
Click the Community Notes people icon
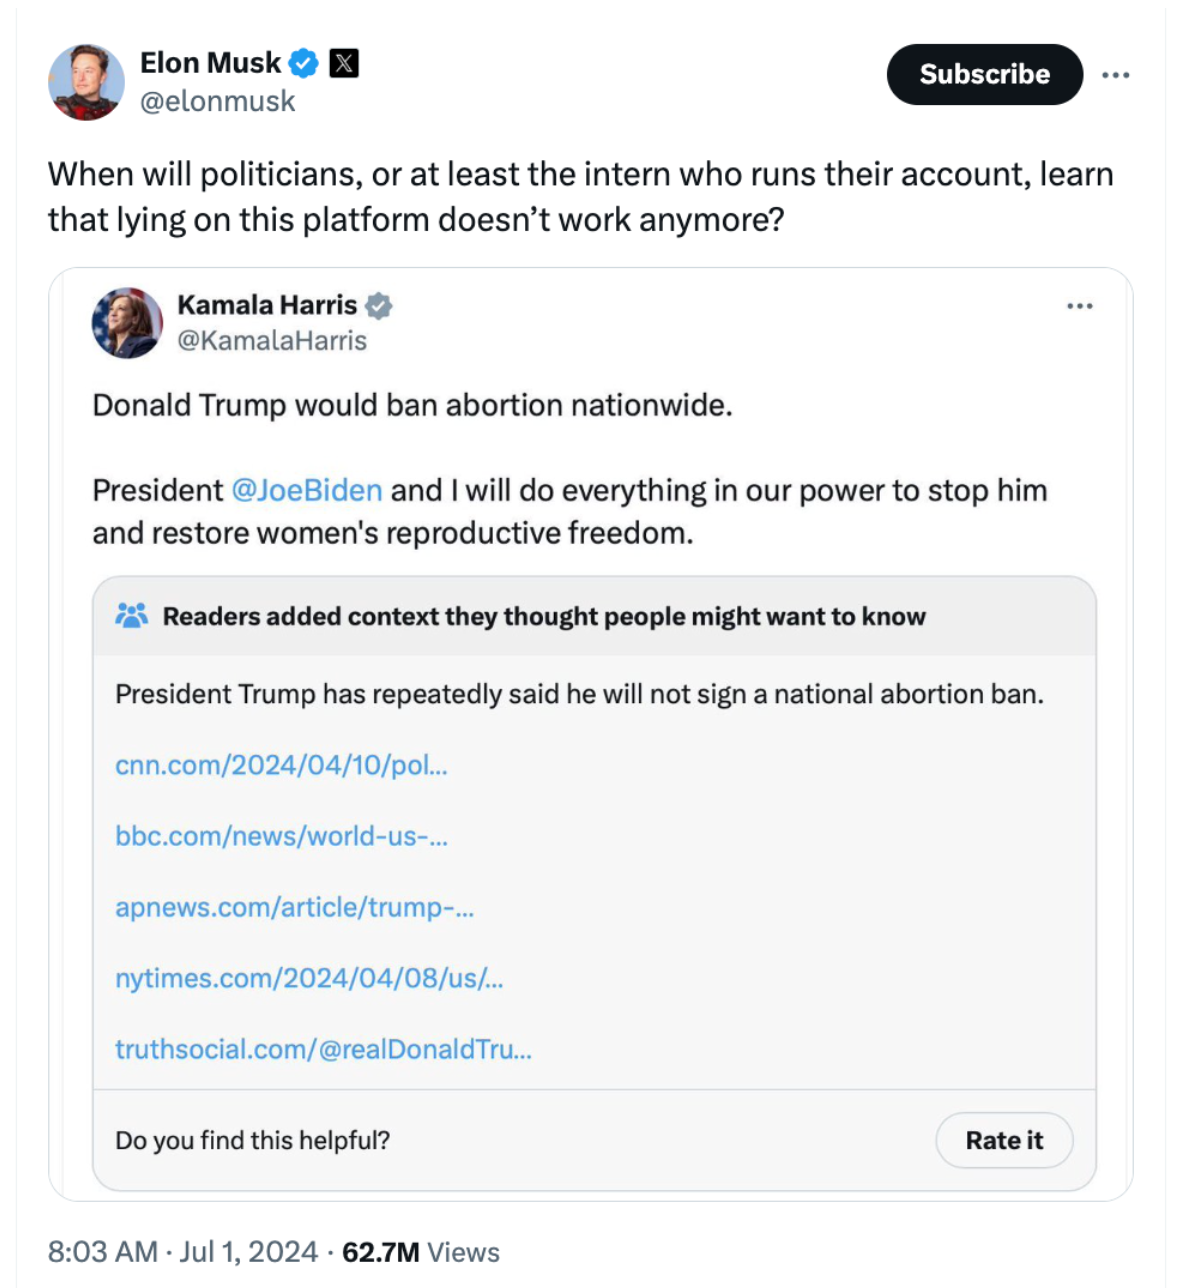[132, 615]
